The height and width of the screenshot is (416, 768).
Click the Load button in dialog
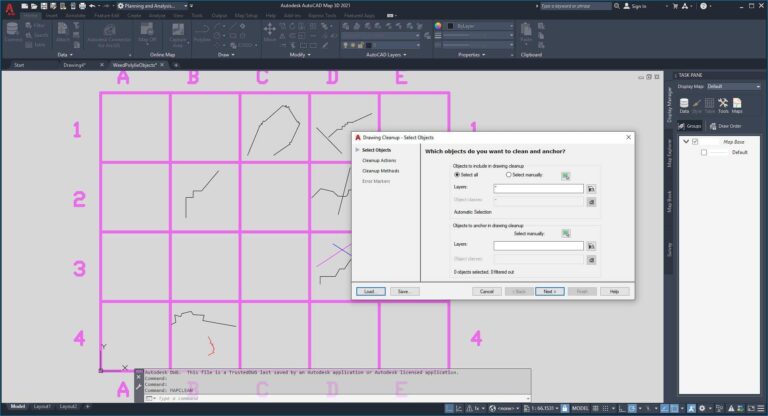pyautogui.click(x=370, y=292)
